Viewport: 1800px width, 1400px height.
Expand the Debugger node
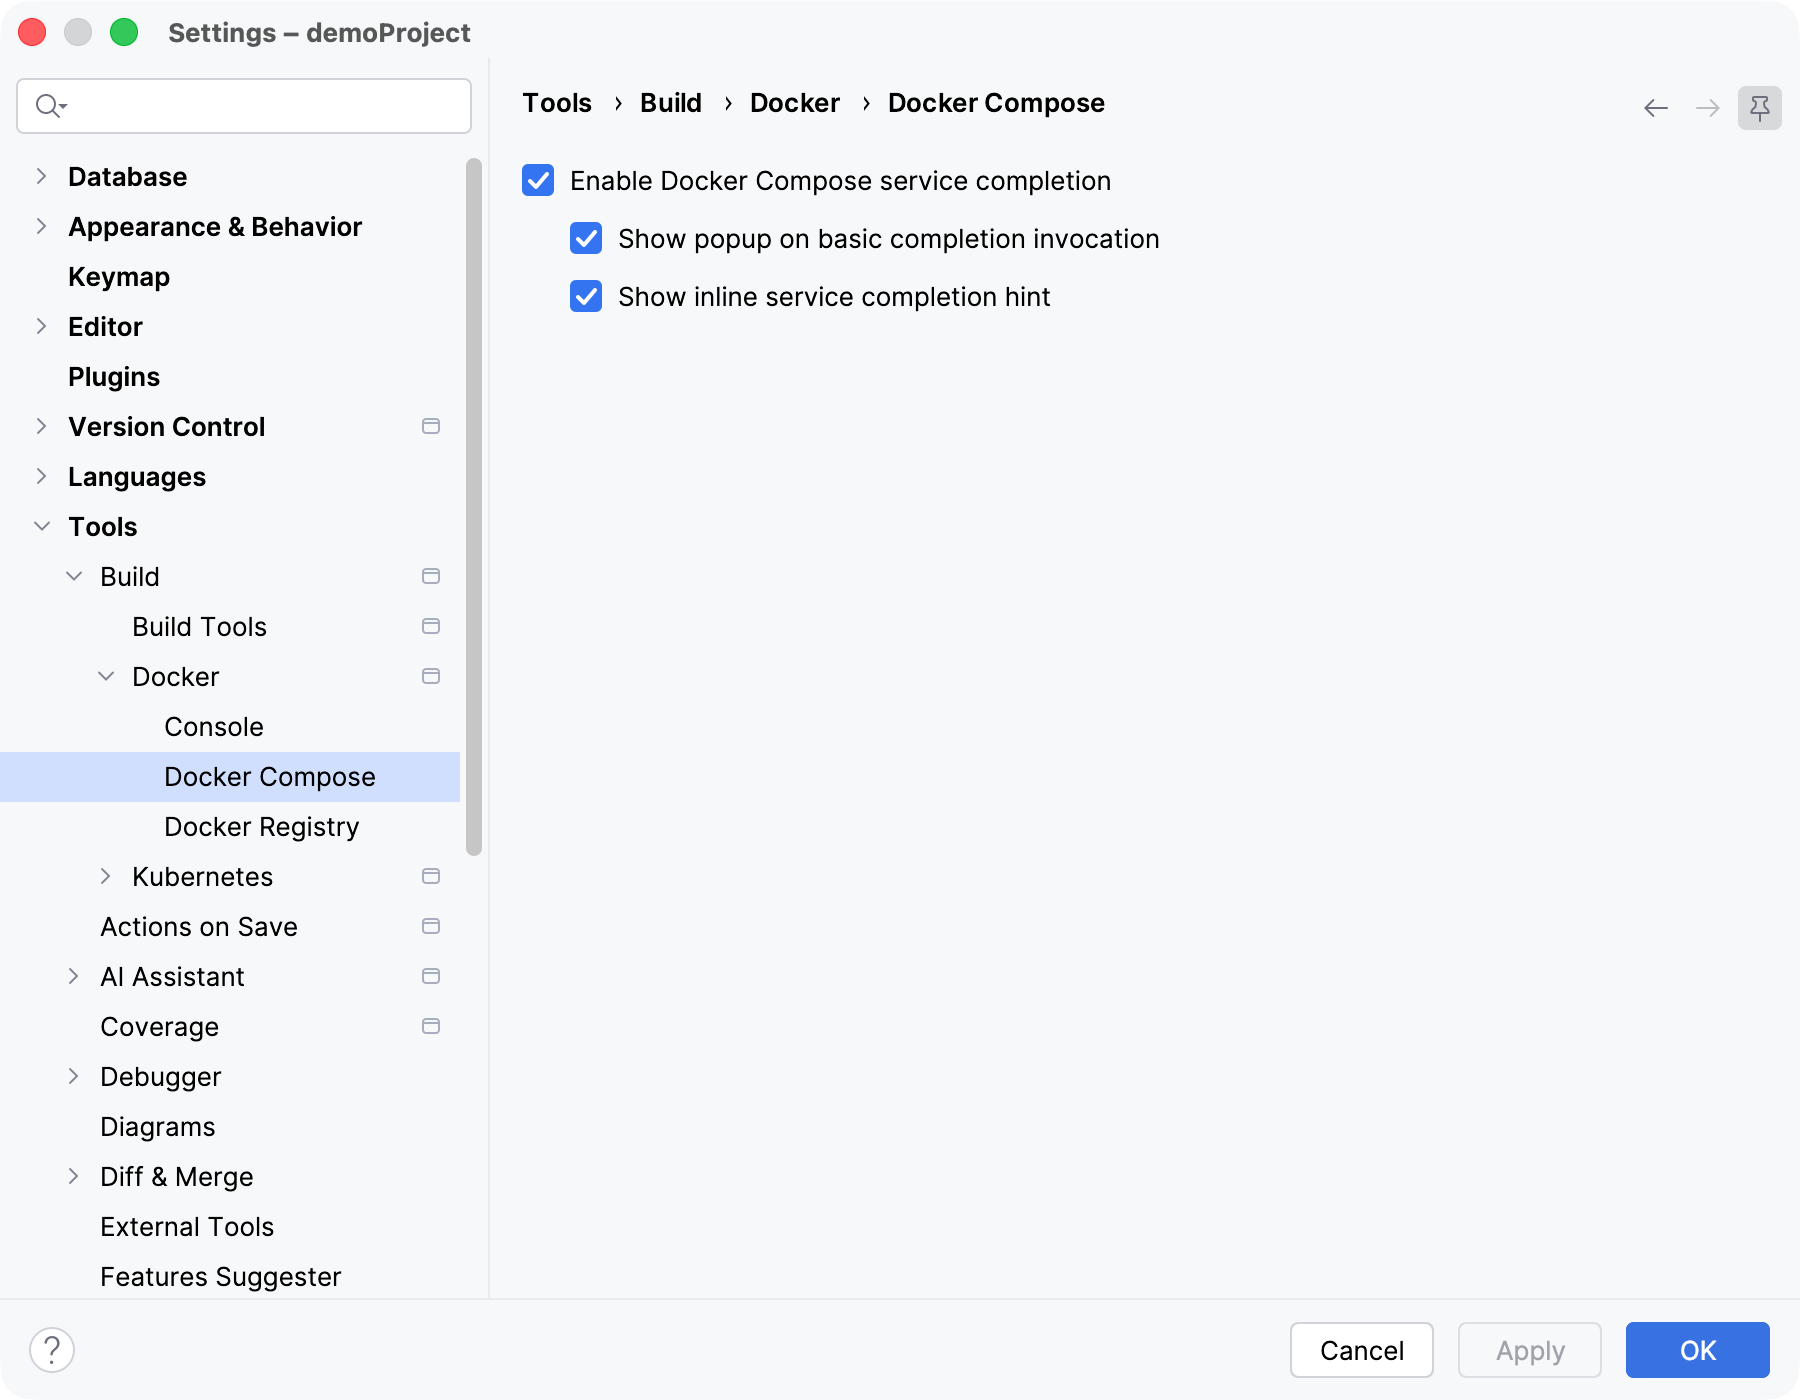(73, 1076)
